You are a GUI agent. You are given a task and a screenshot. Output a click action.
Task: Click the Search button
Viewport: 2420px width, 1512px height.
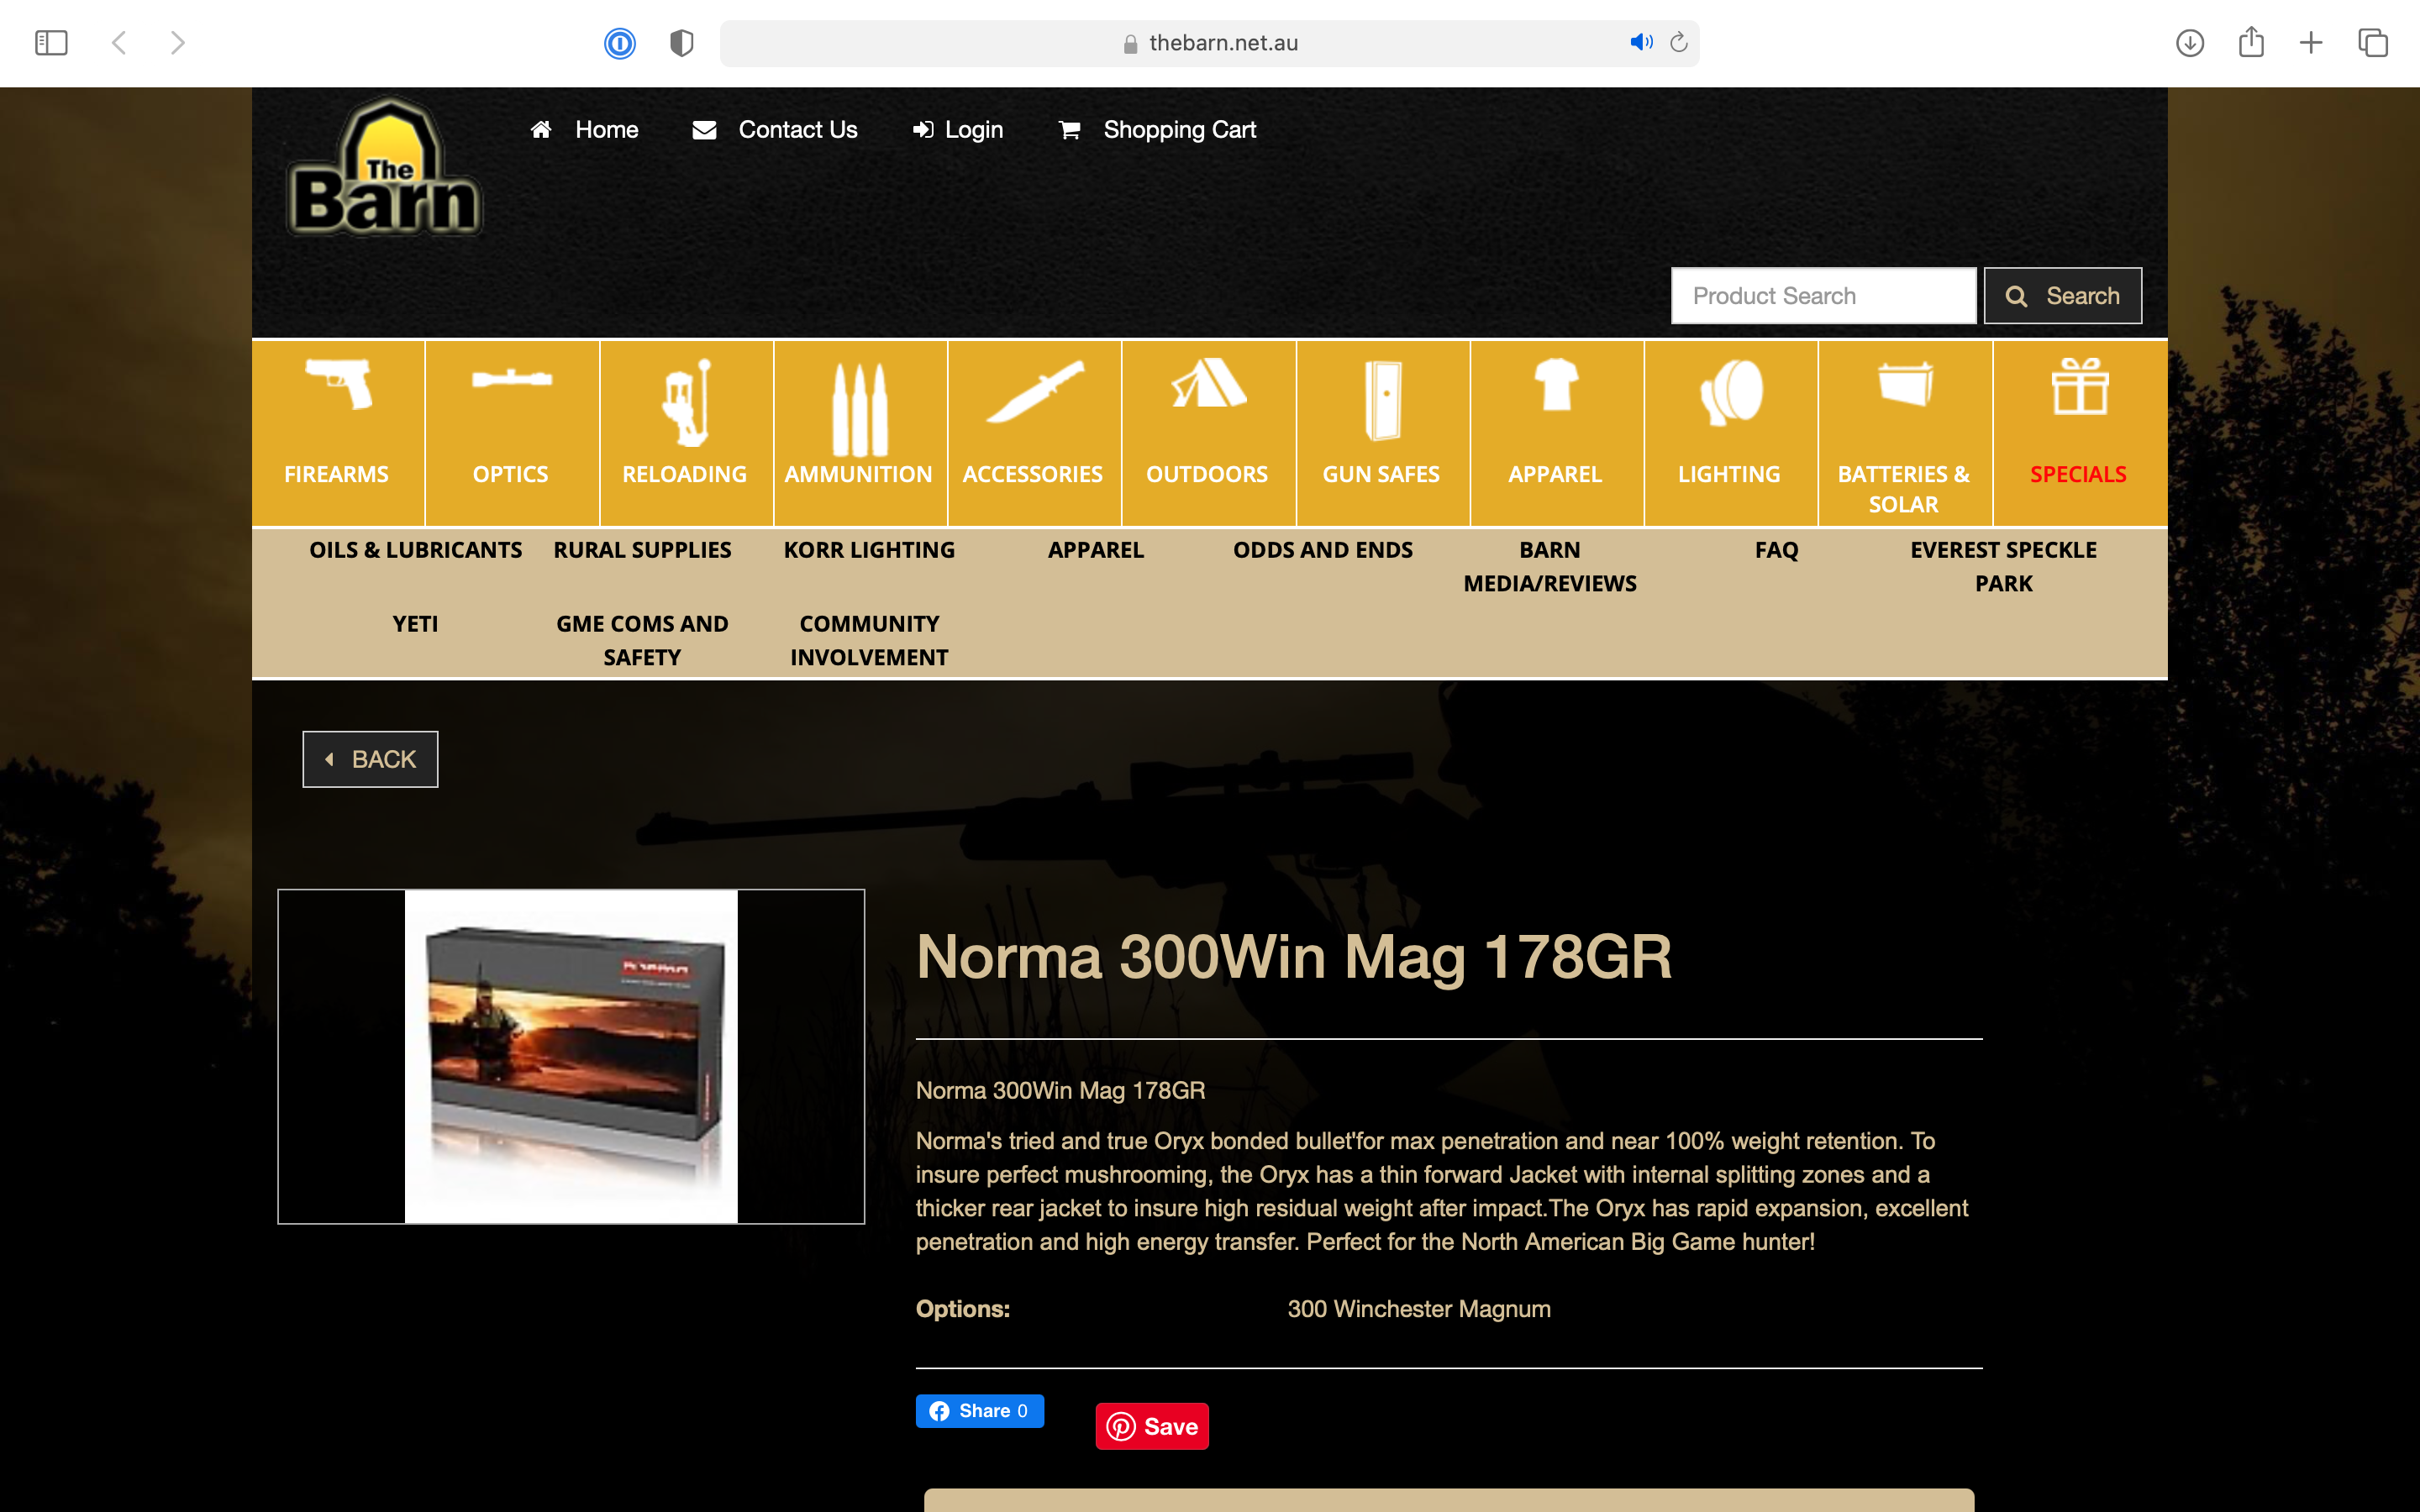tap(2063, 296)
